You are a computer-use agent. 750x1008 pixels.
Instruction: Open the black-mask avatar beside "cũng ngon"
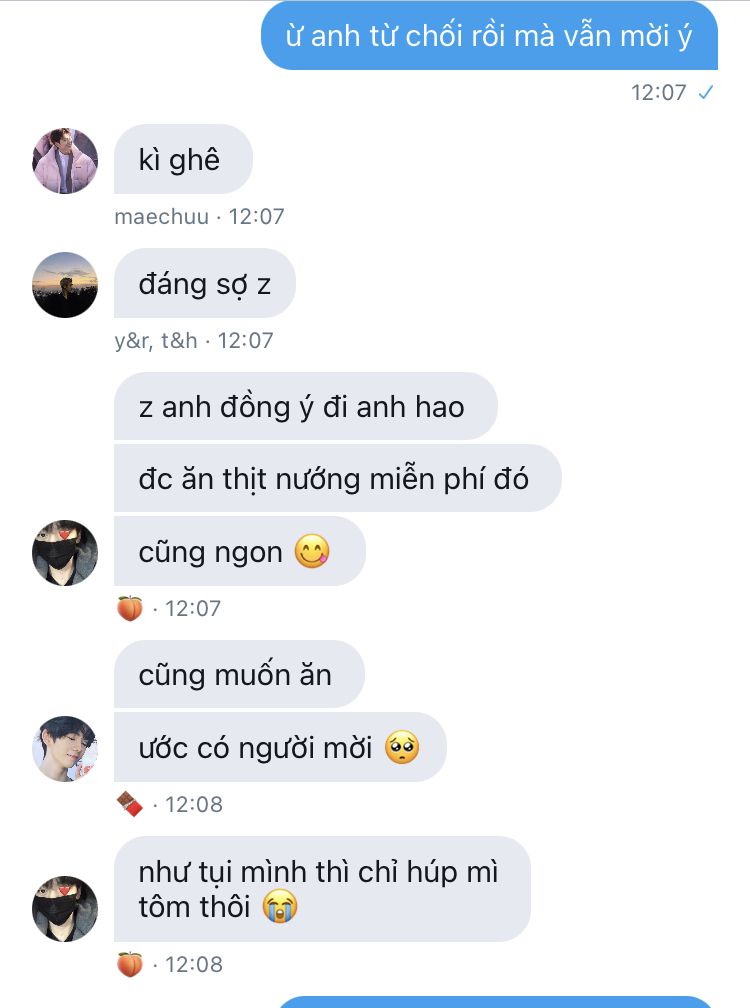65,553
